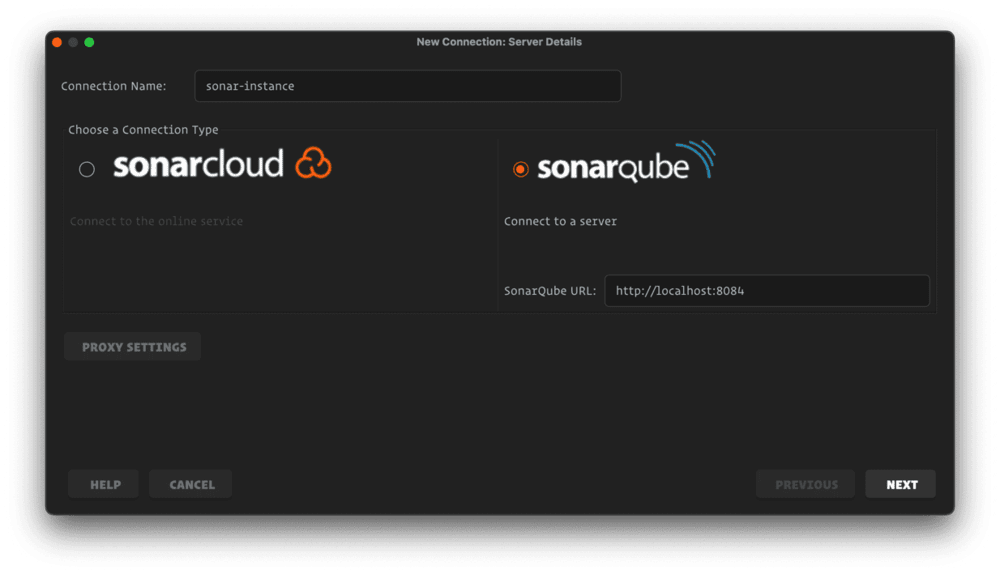The image size is (1000, 575).
Task: Click the sonarcloud logo text
Action: coord(198,165)
